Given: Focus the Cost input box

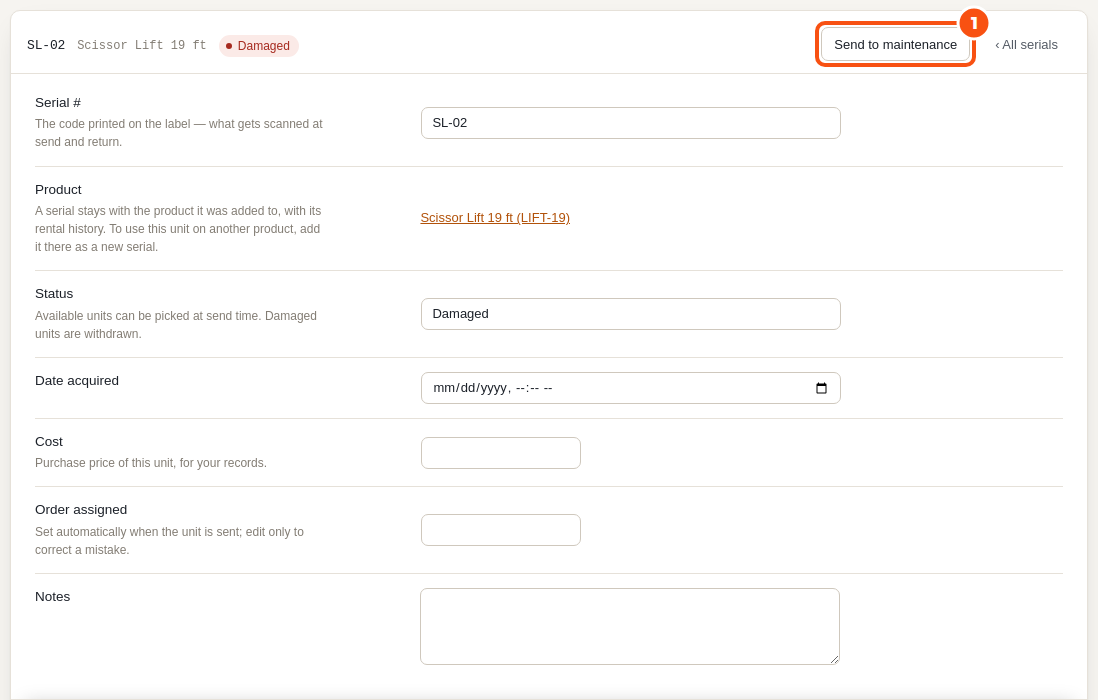Looking at the screenshot, I should tap(501, 453).
